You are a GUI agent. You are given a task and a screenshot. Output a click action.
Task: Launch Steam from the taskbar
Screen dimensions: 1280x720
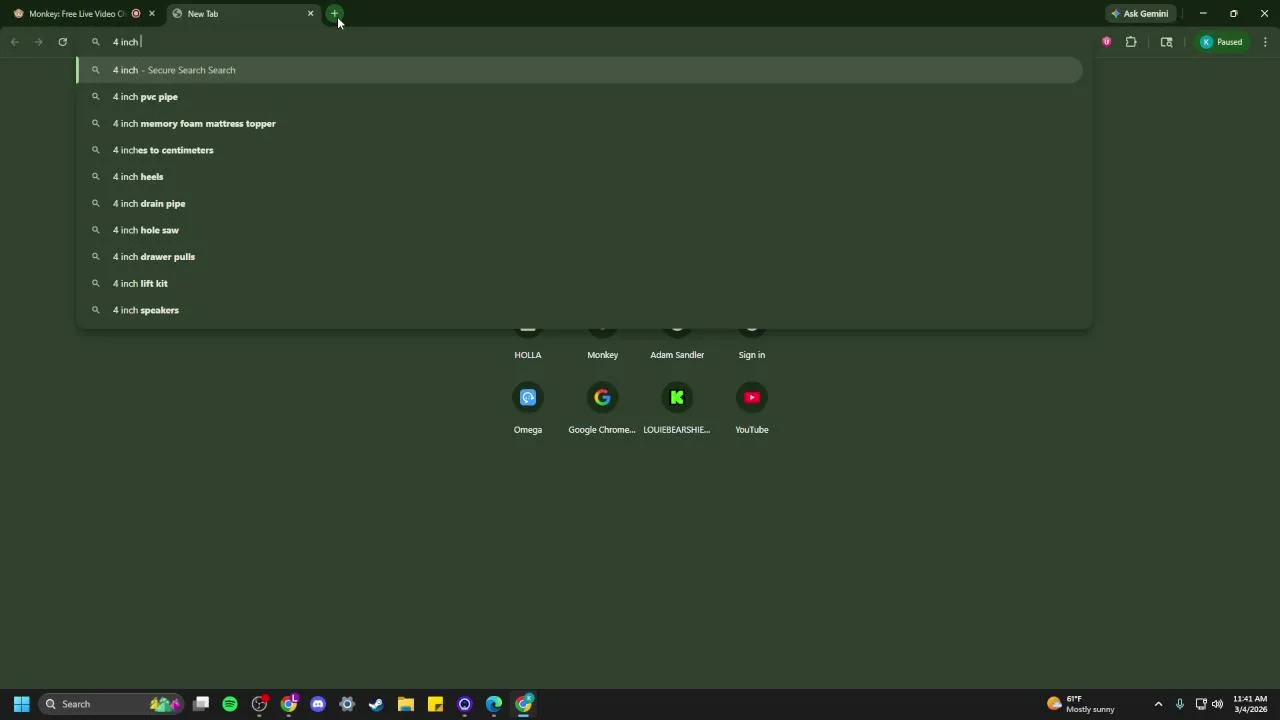pos(376,704)
